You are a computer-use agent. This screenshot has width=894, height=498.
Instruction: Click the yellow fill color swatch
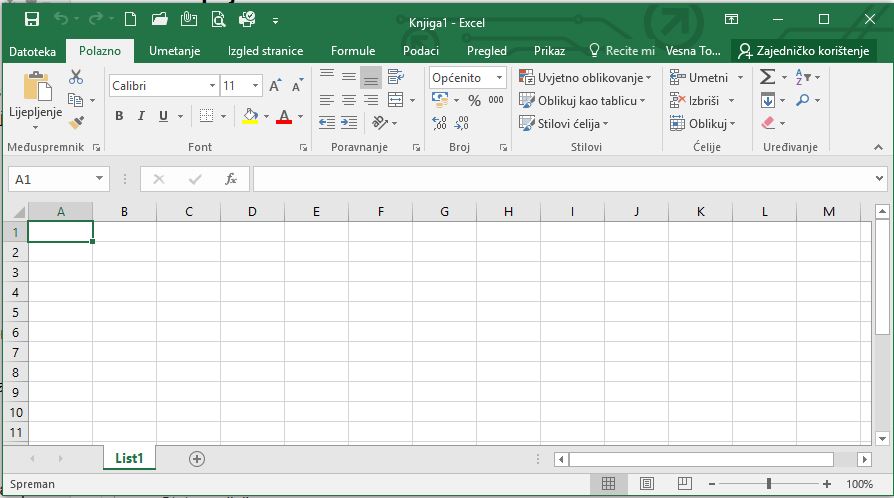tap(250, 117)
